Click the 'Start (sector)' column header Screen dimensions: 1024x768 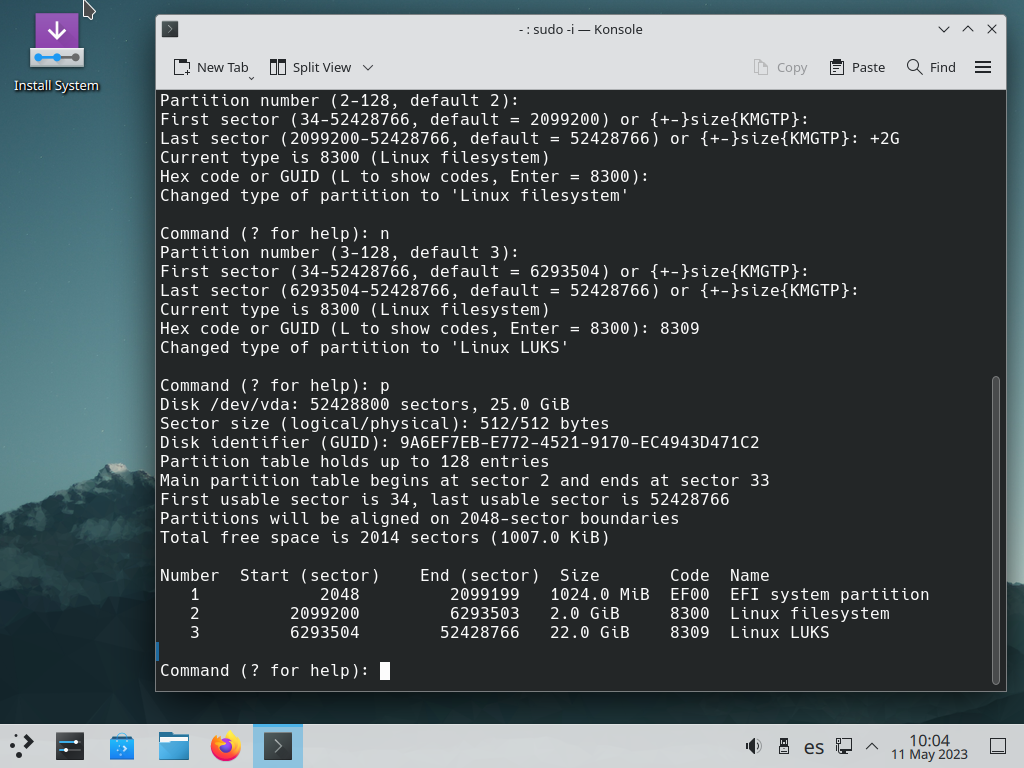tap(310, 576)
